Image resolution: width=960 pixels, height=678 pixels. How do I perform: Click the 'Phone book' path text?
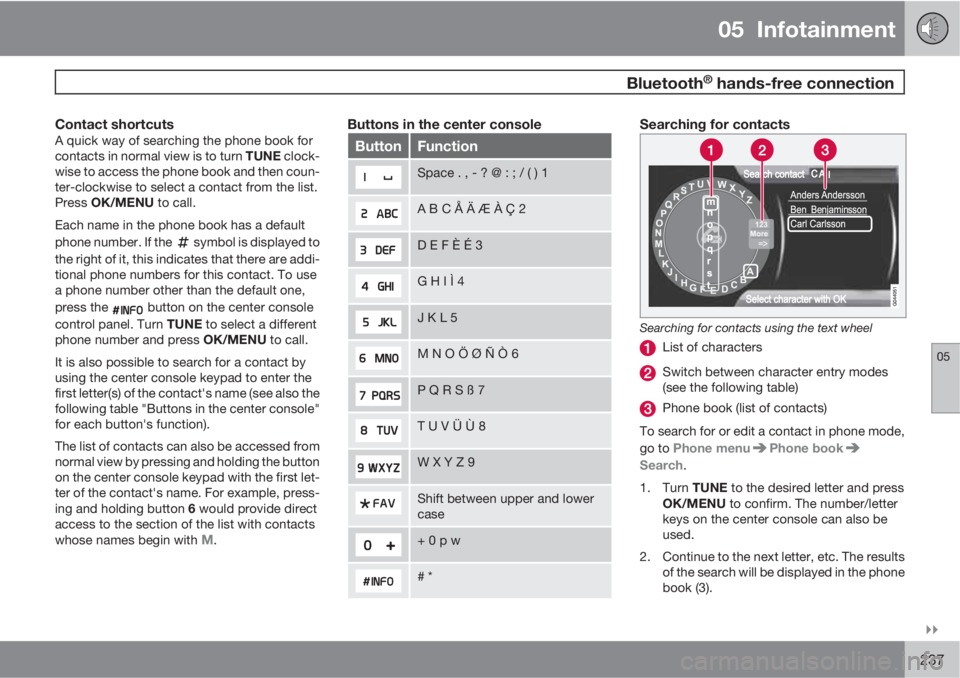pos(806,448)
